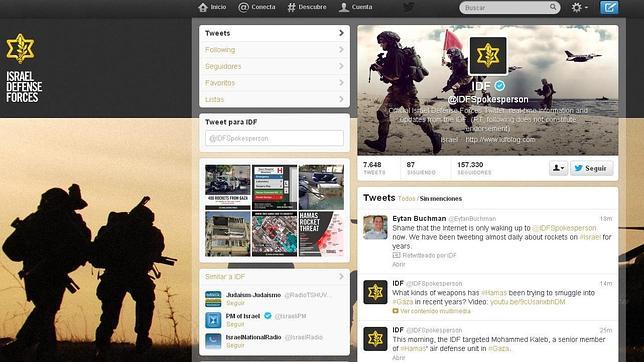644x362 pixels.
Task: Click the chevron on the Favoritos row
Action: (x=341, y=83)
